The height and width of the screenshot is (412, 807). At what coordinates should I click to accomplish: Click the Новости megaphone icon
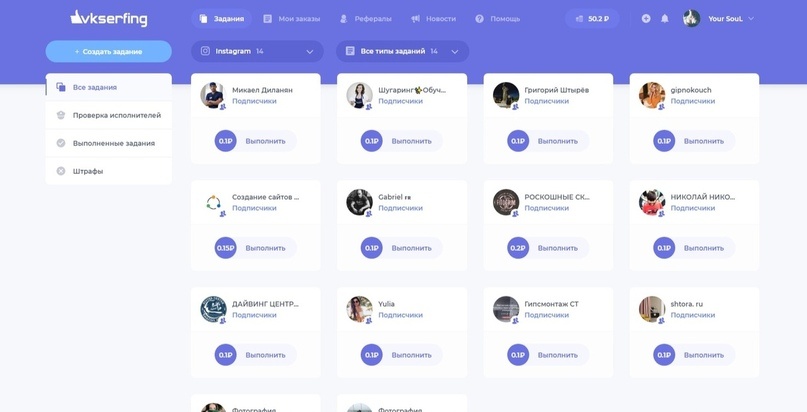click(x=415, y=19)
